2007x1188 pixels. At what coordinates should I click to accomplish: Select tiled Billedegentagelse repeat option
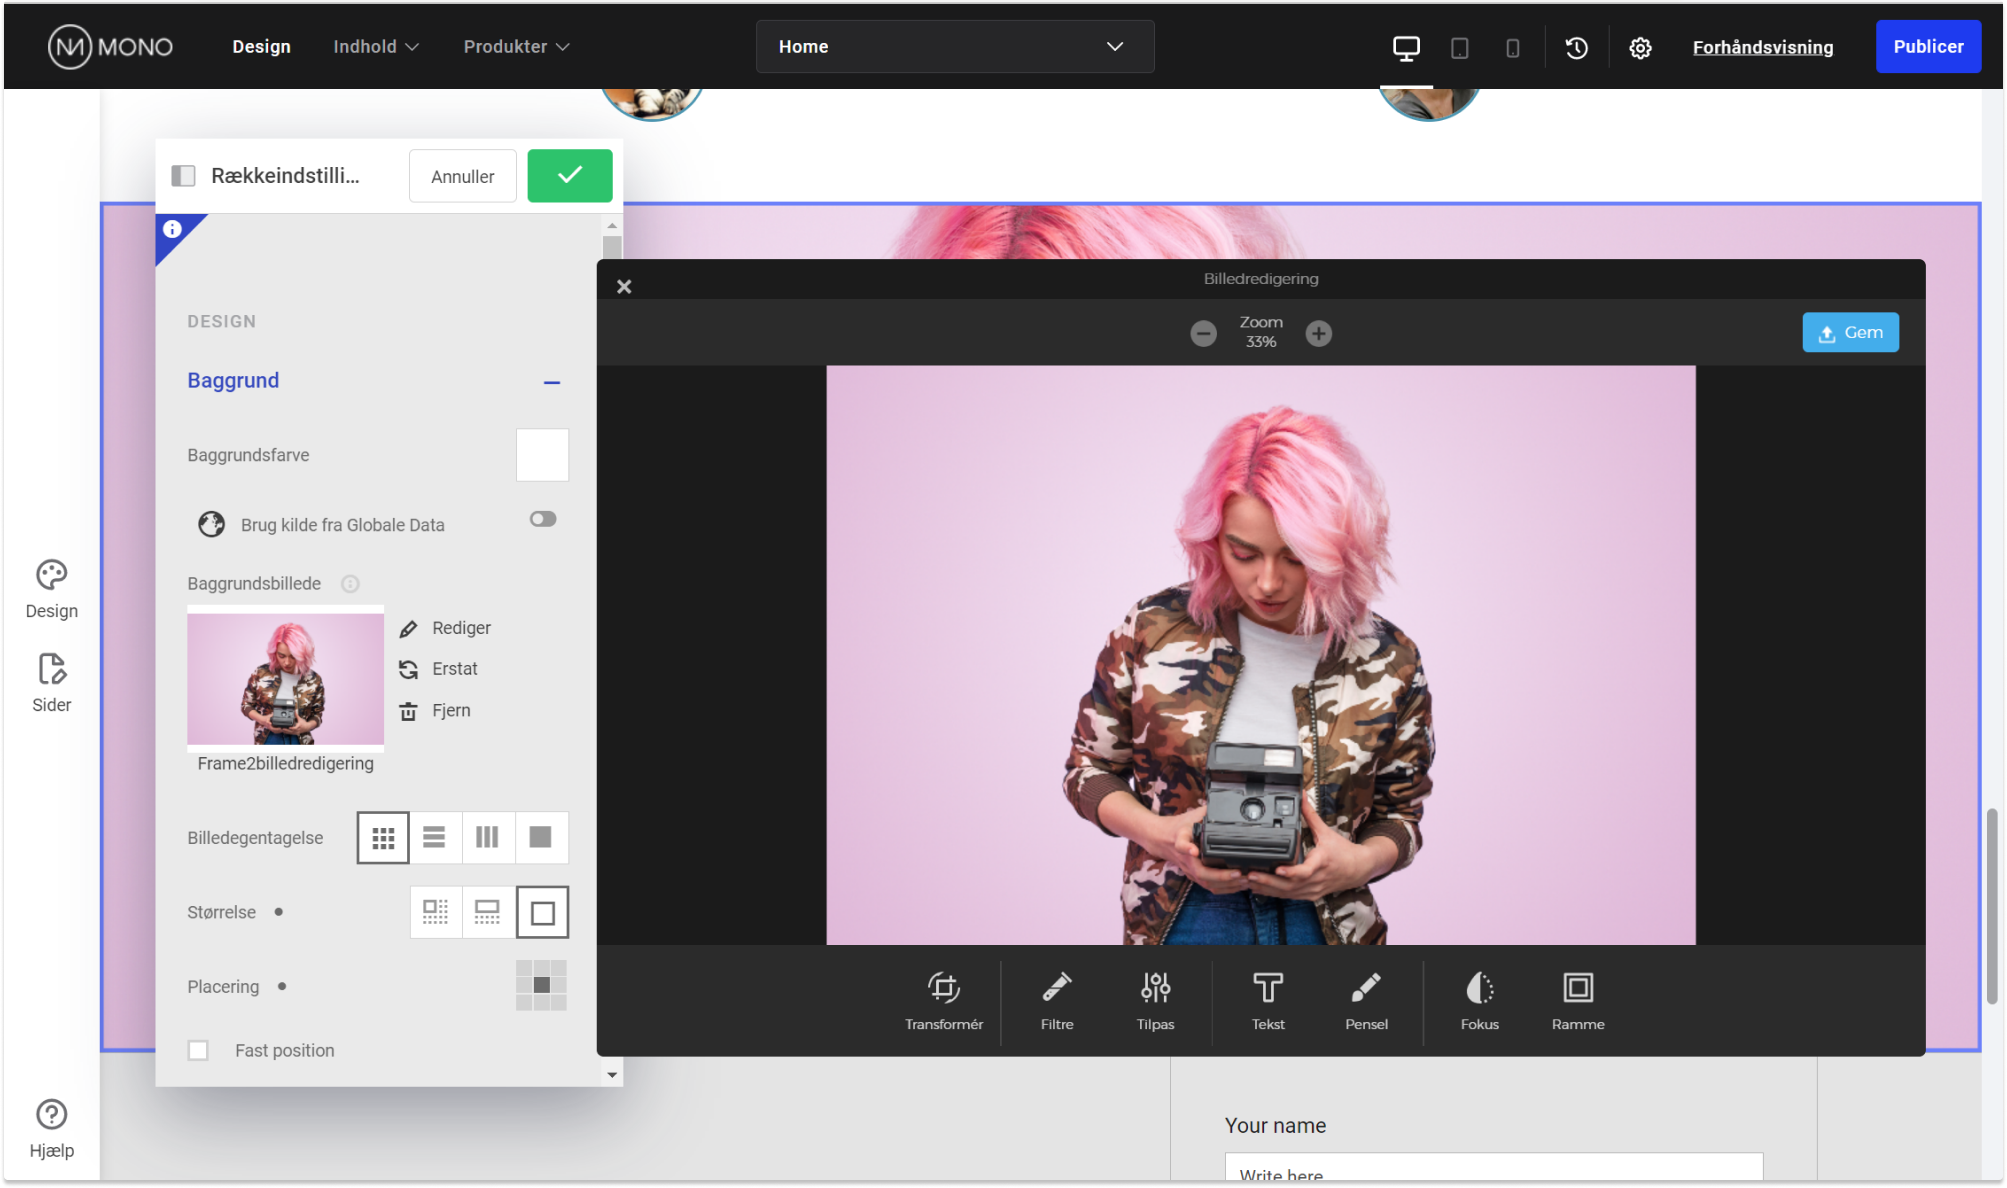point(381,837)
